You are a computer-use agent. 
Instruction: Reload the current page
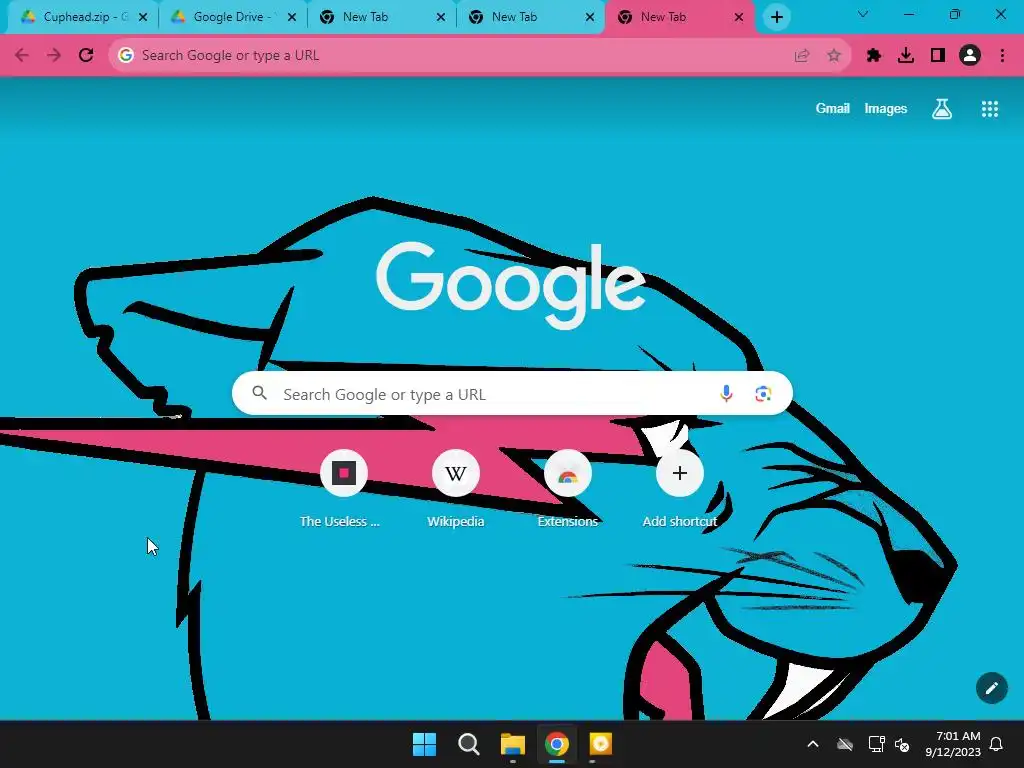pyautogui.click(x=86, y=56)
